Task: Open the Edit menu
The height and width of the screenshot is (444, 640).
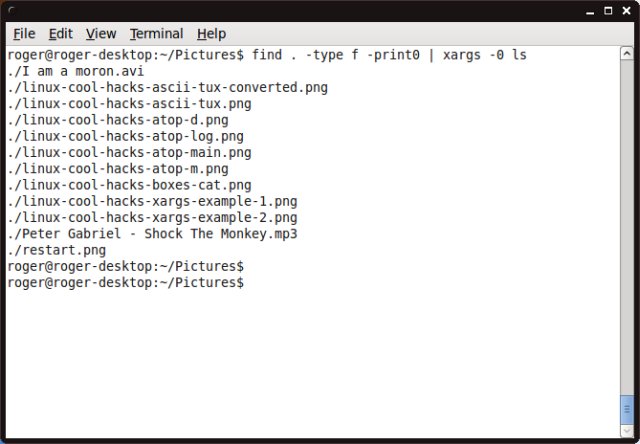Action: (60, 33)
